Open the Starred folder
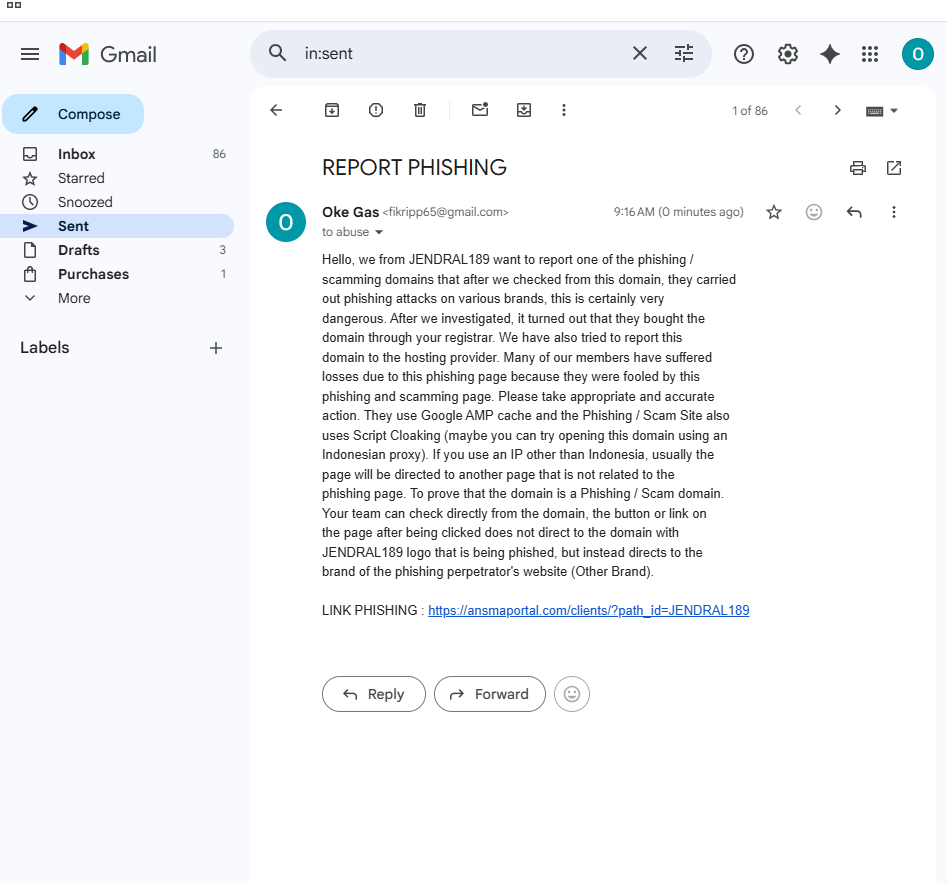 coord(118,178)
